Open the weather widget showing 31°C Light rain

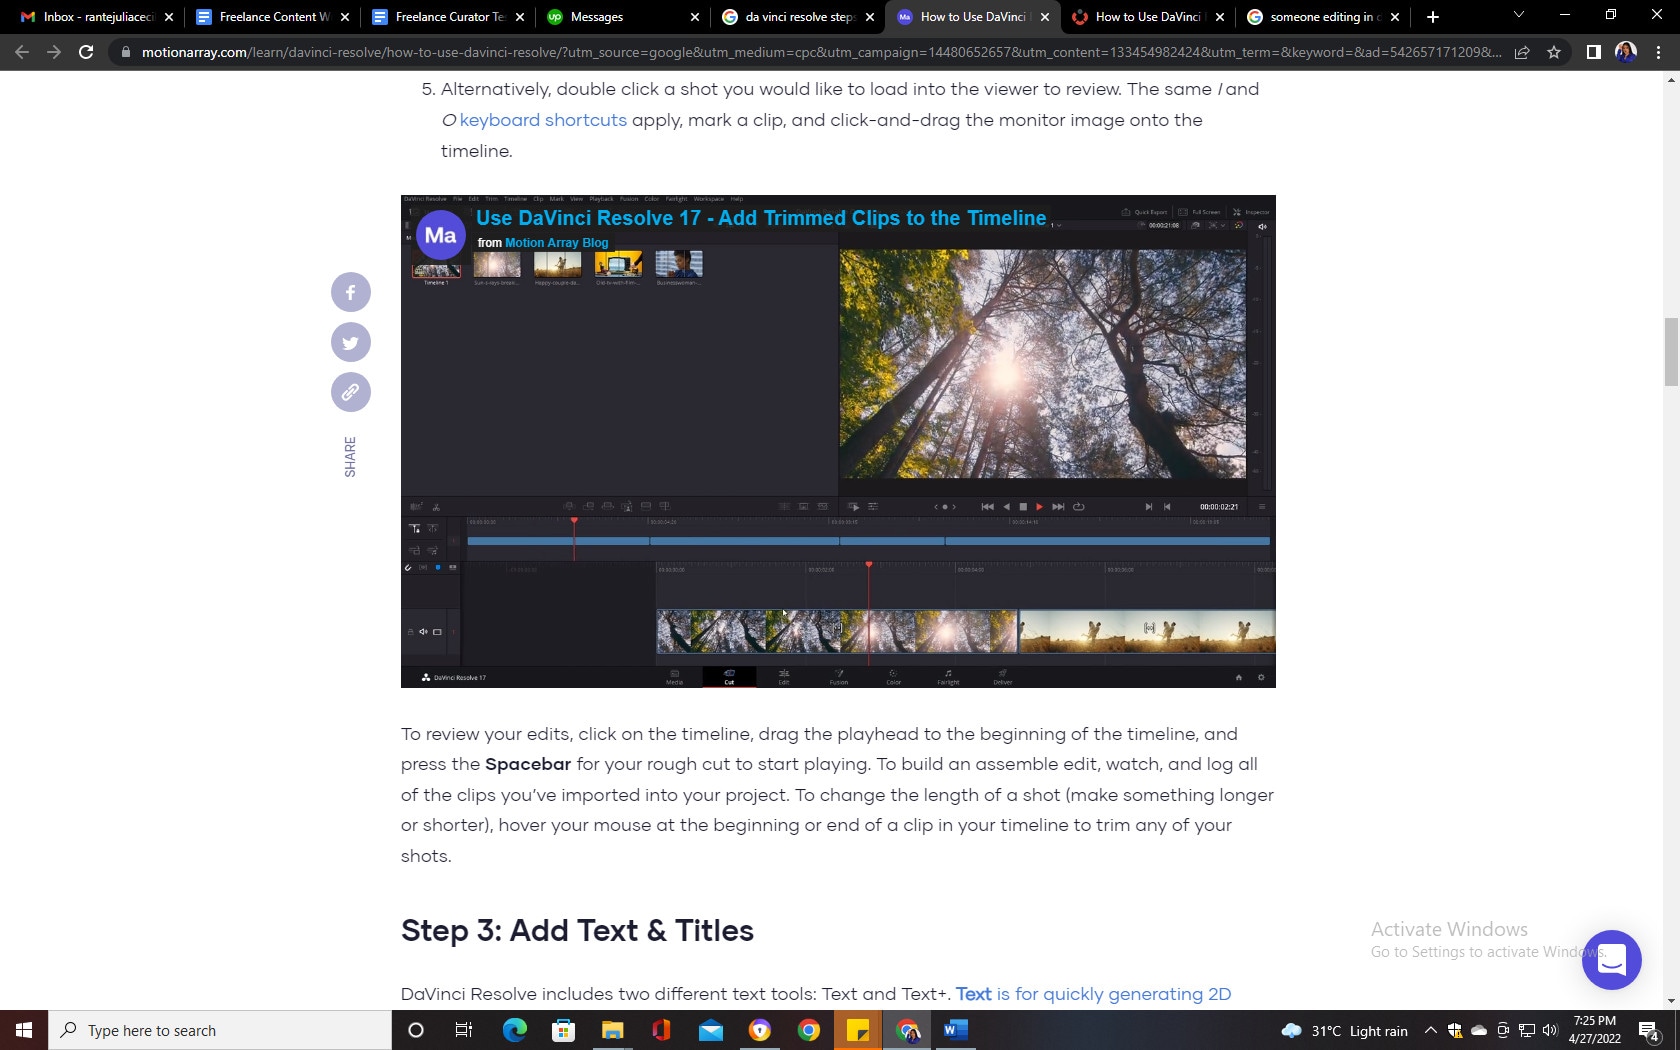[x=1344, y=1030]
